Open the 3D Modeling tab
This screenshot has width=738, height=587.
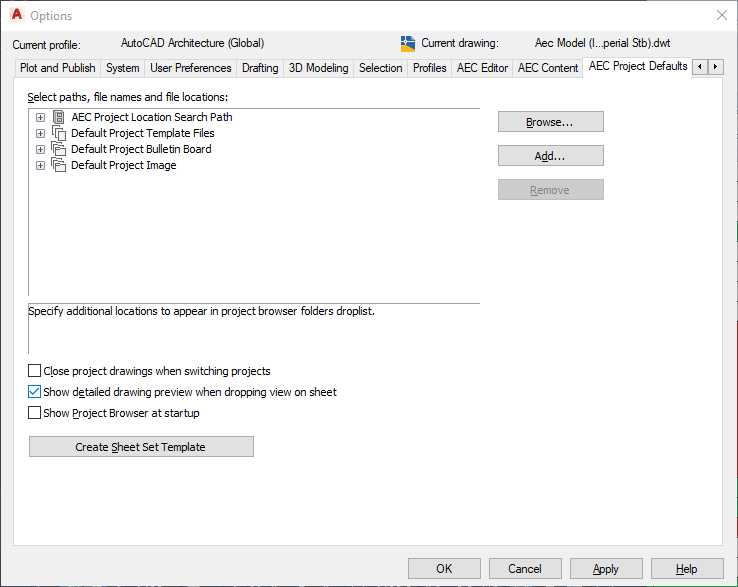(319, 68)
